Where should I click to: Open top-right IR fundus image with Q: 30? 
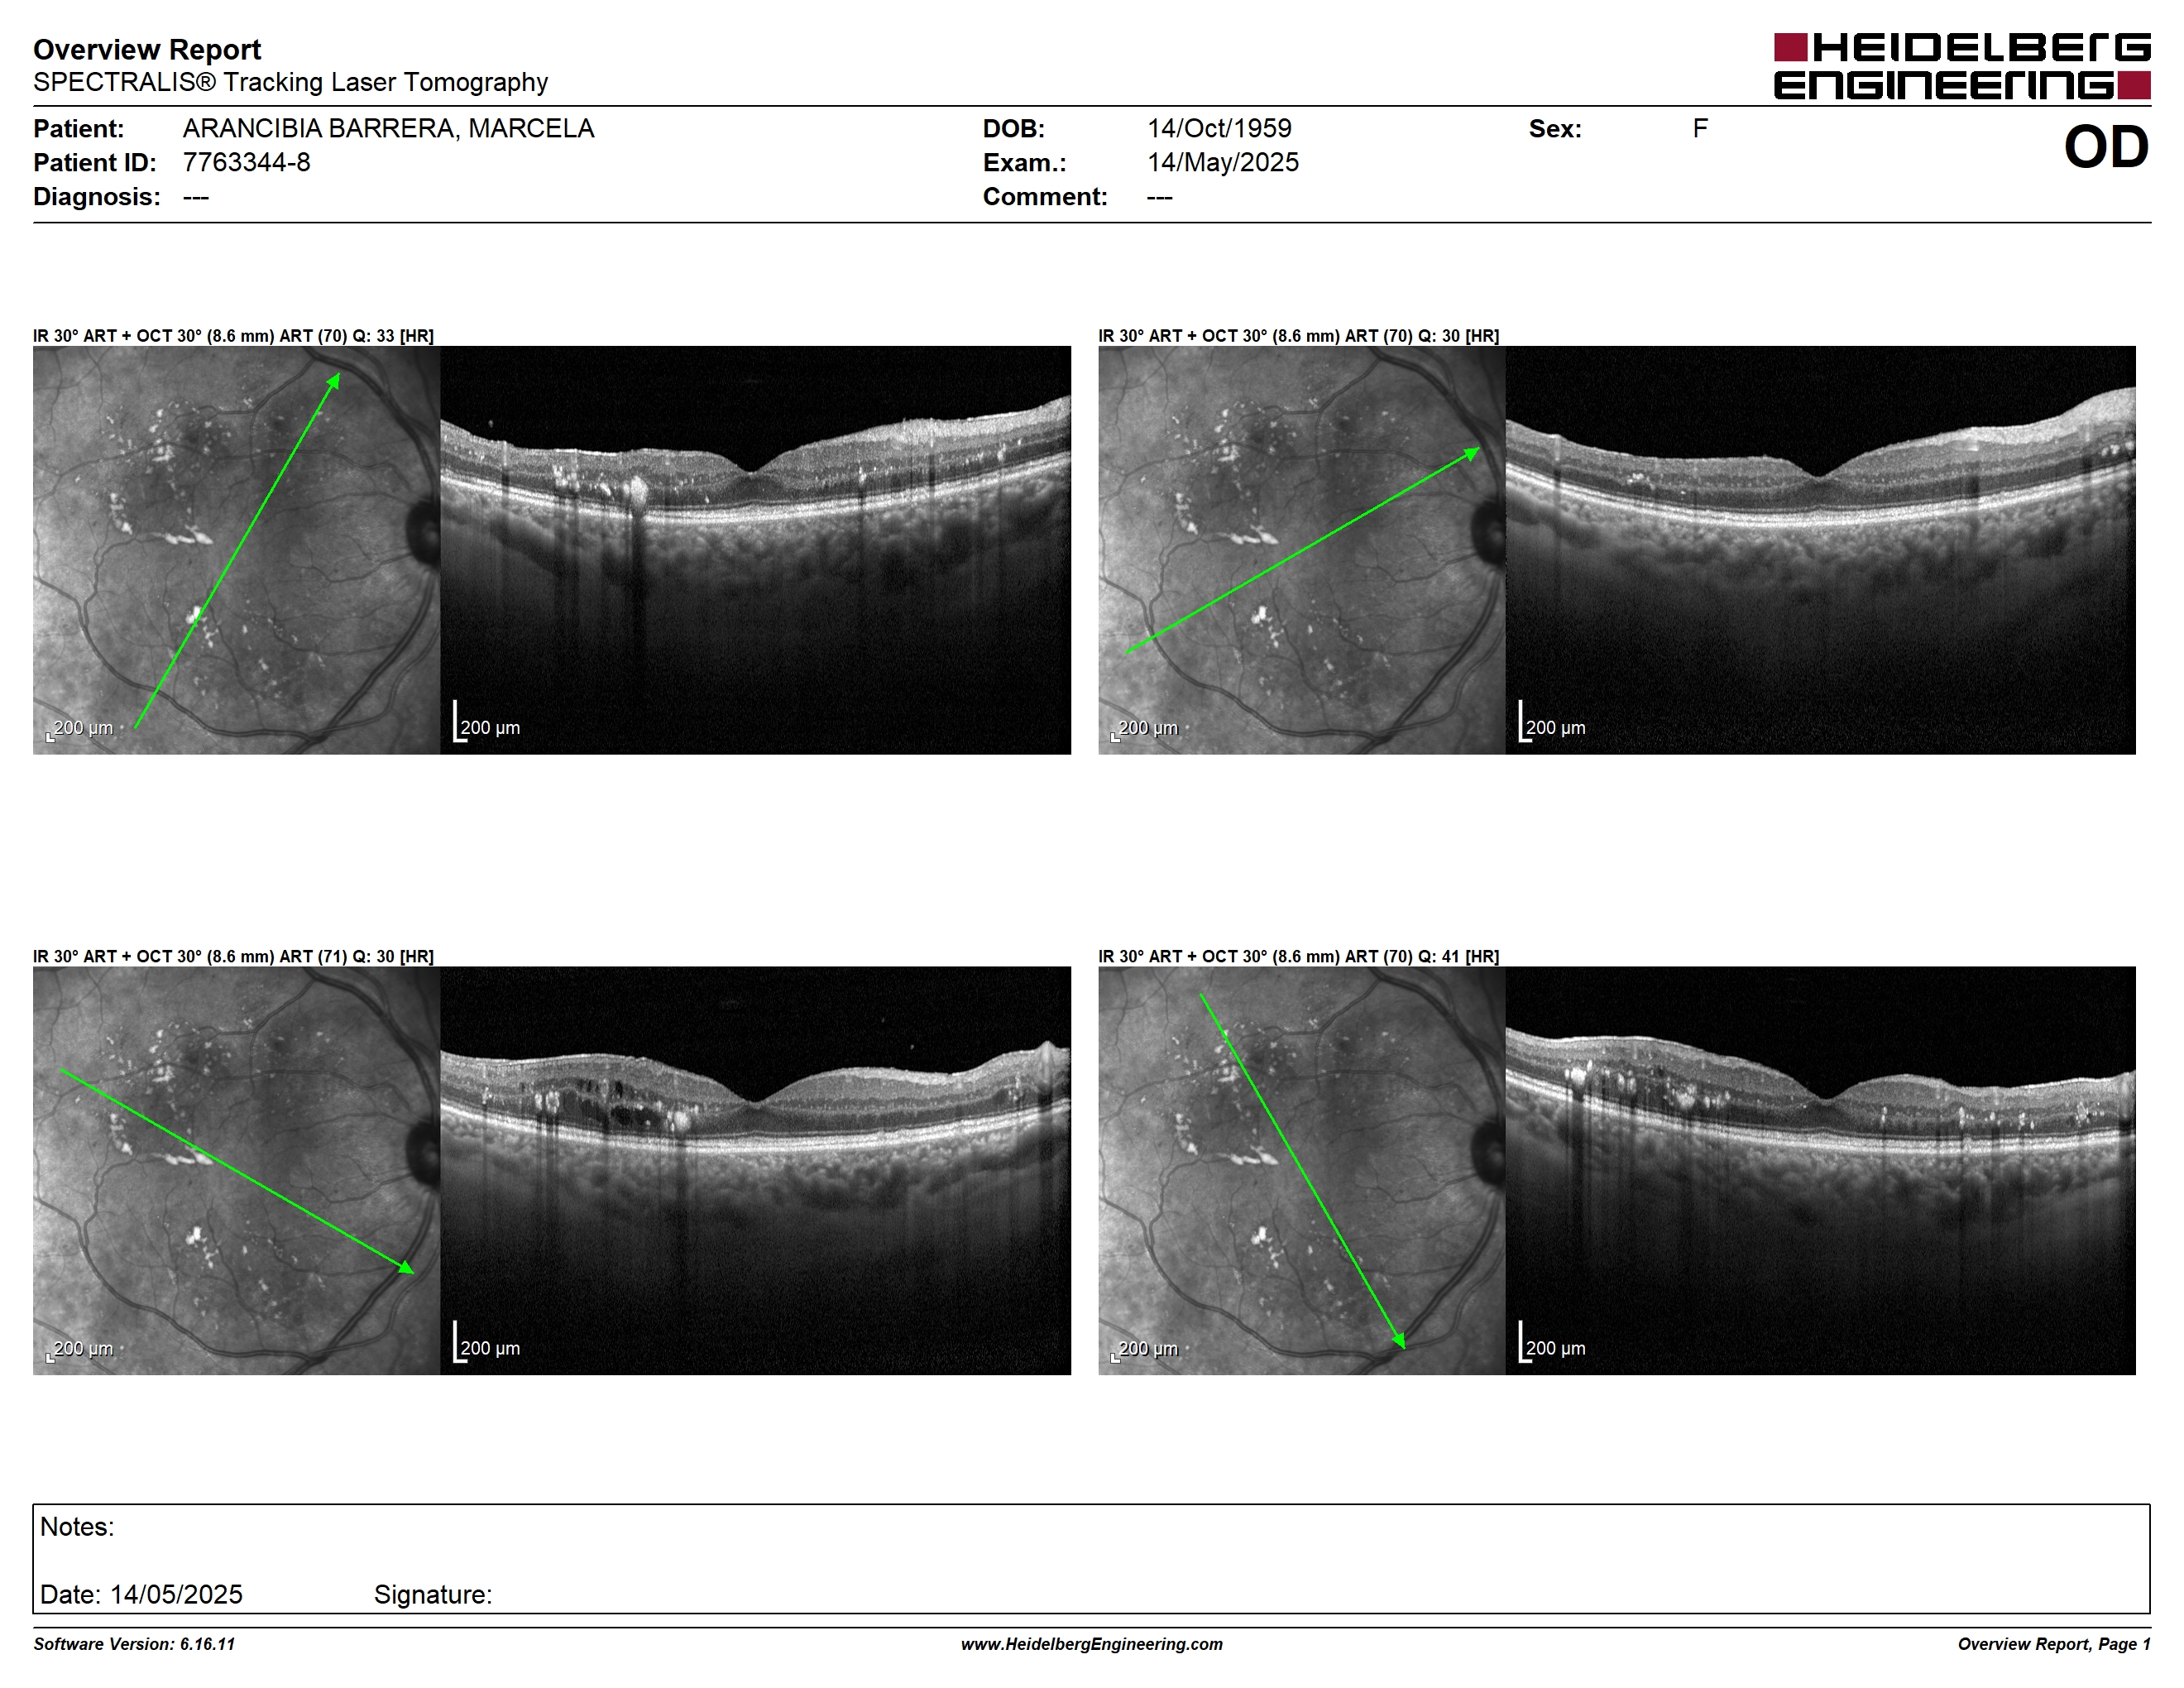pyautogui.click(x=1302, y=550)
